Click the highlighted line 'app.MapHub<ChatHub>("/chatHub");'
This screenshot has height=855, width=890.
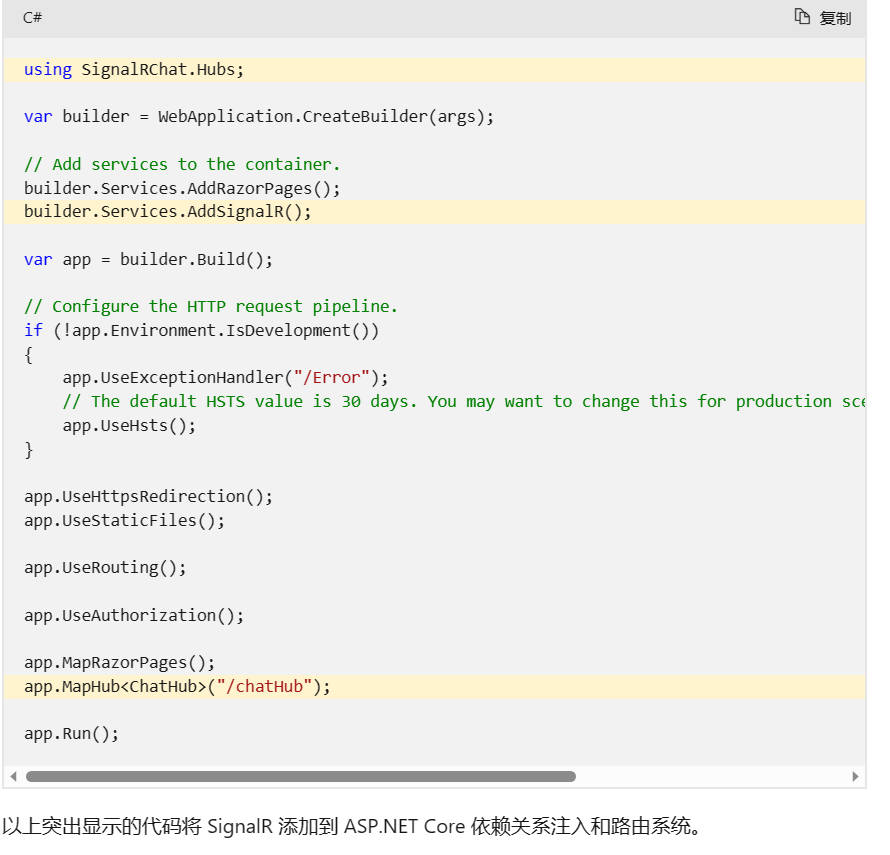point(177,687)
